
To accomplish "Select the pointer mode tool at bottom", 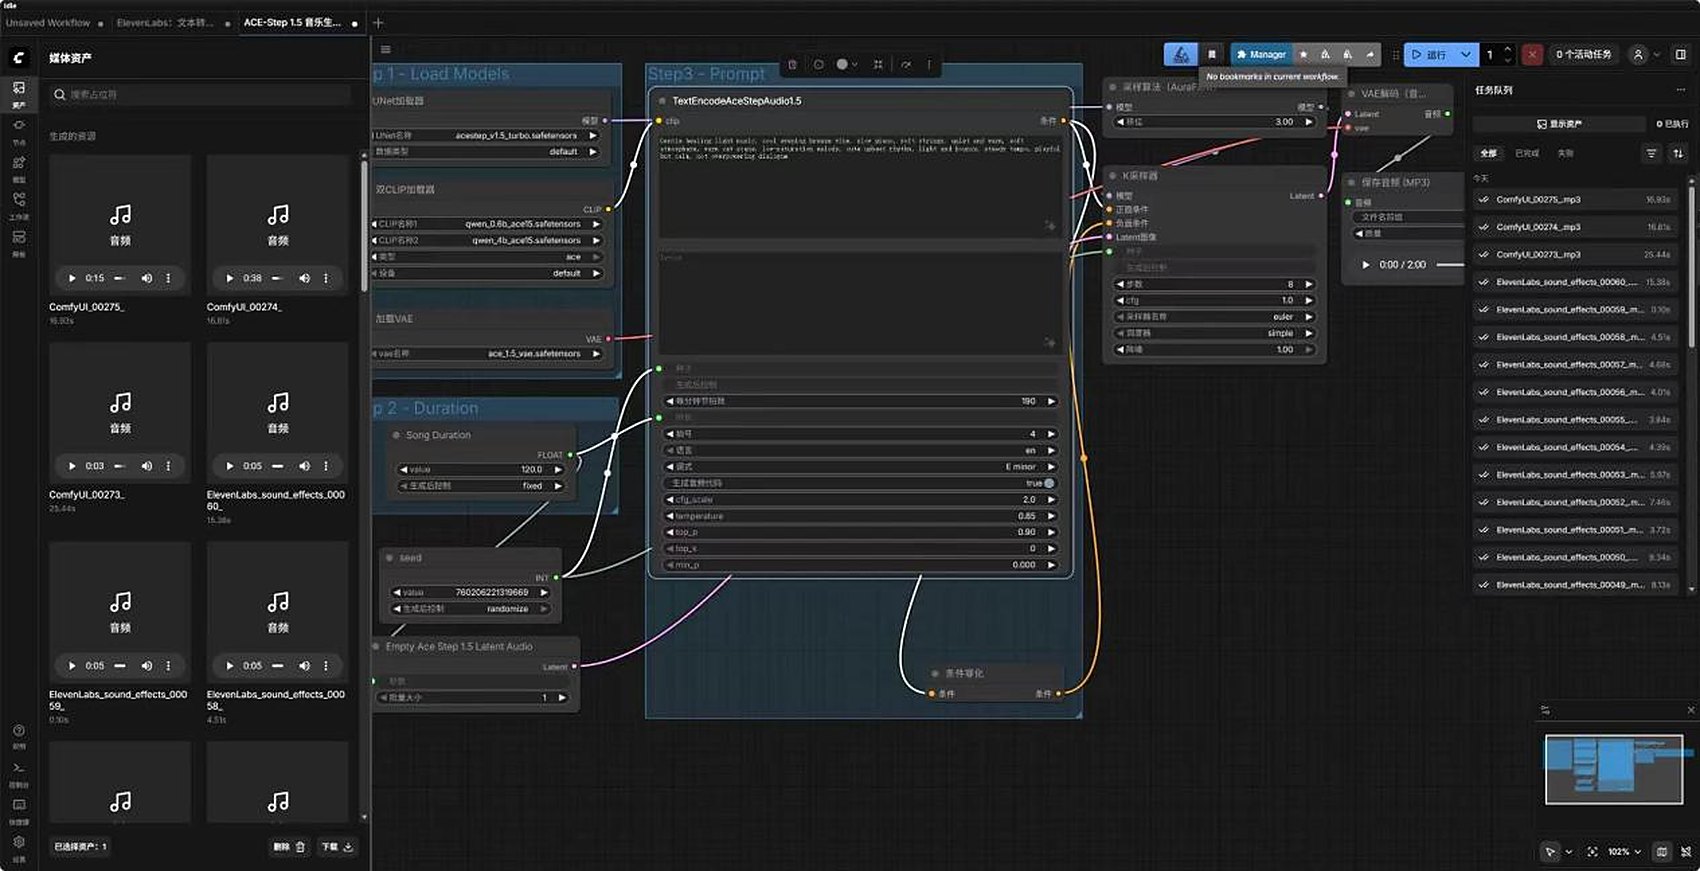I will pos(1550,852).
